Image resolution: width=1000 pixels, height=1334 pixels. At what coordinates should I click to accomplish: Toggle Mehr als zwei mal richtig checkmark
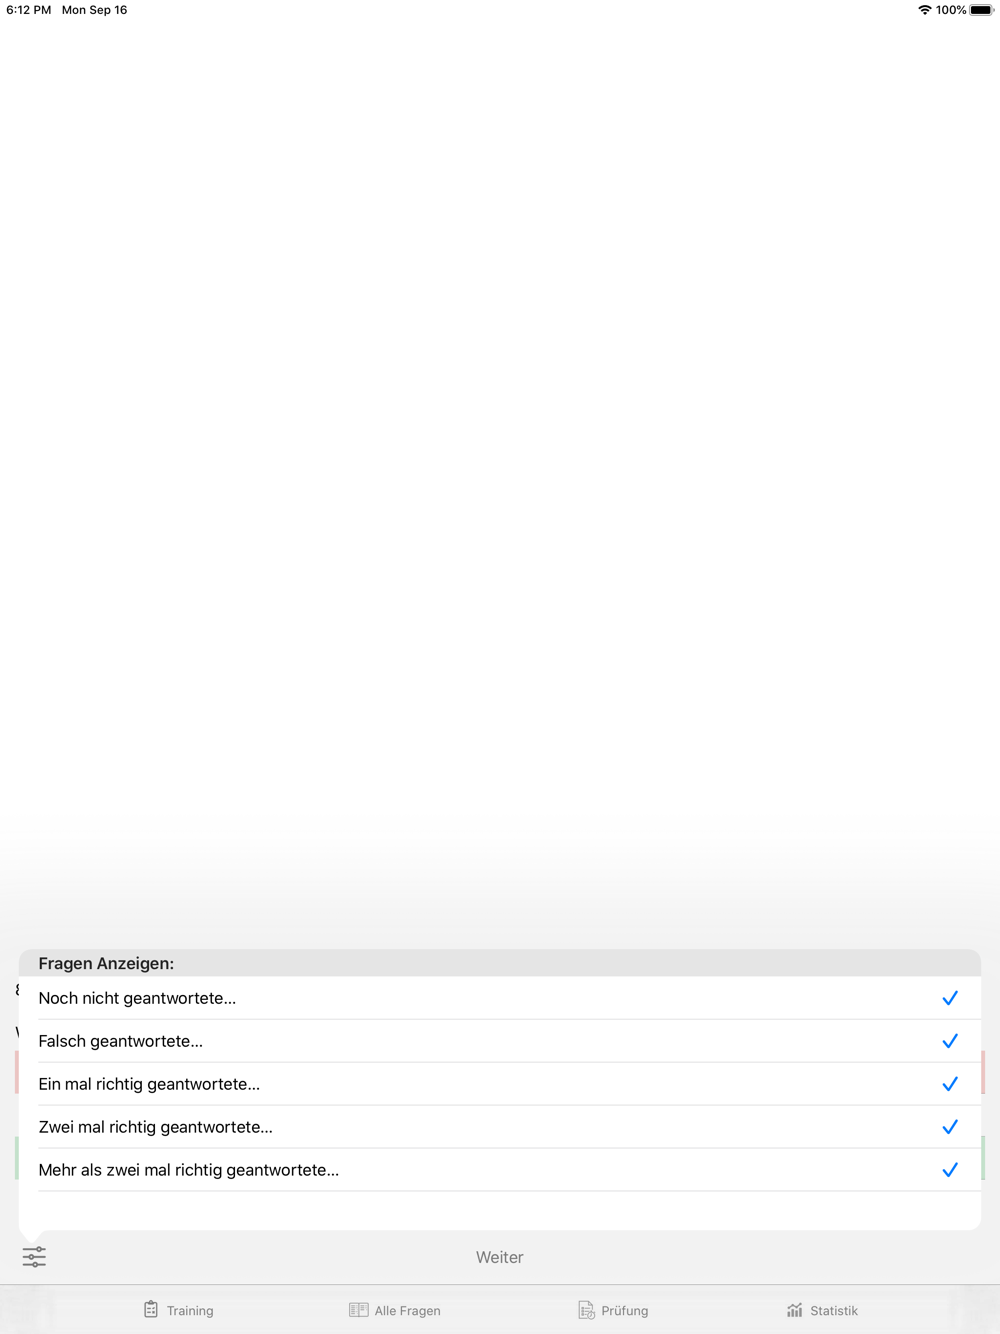coord(950,1170)
